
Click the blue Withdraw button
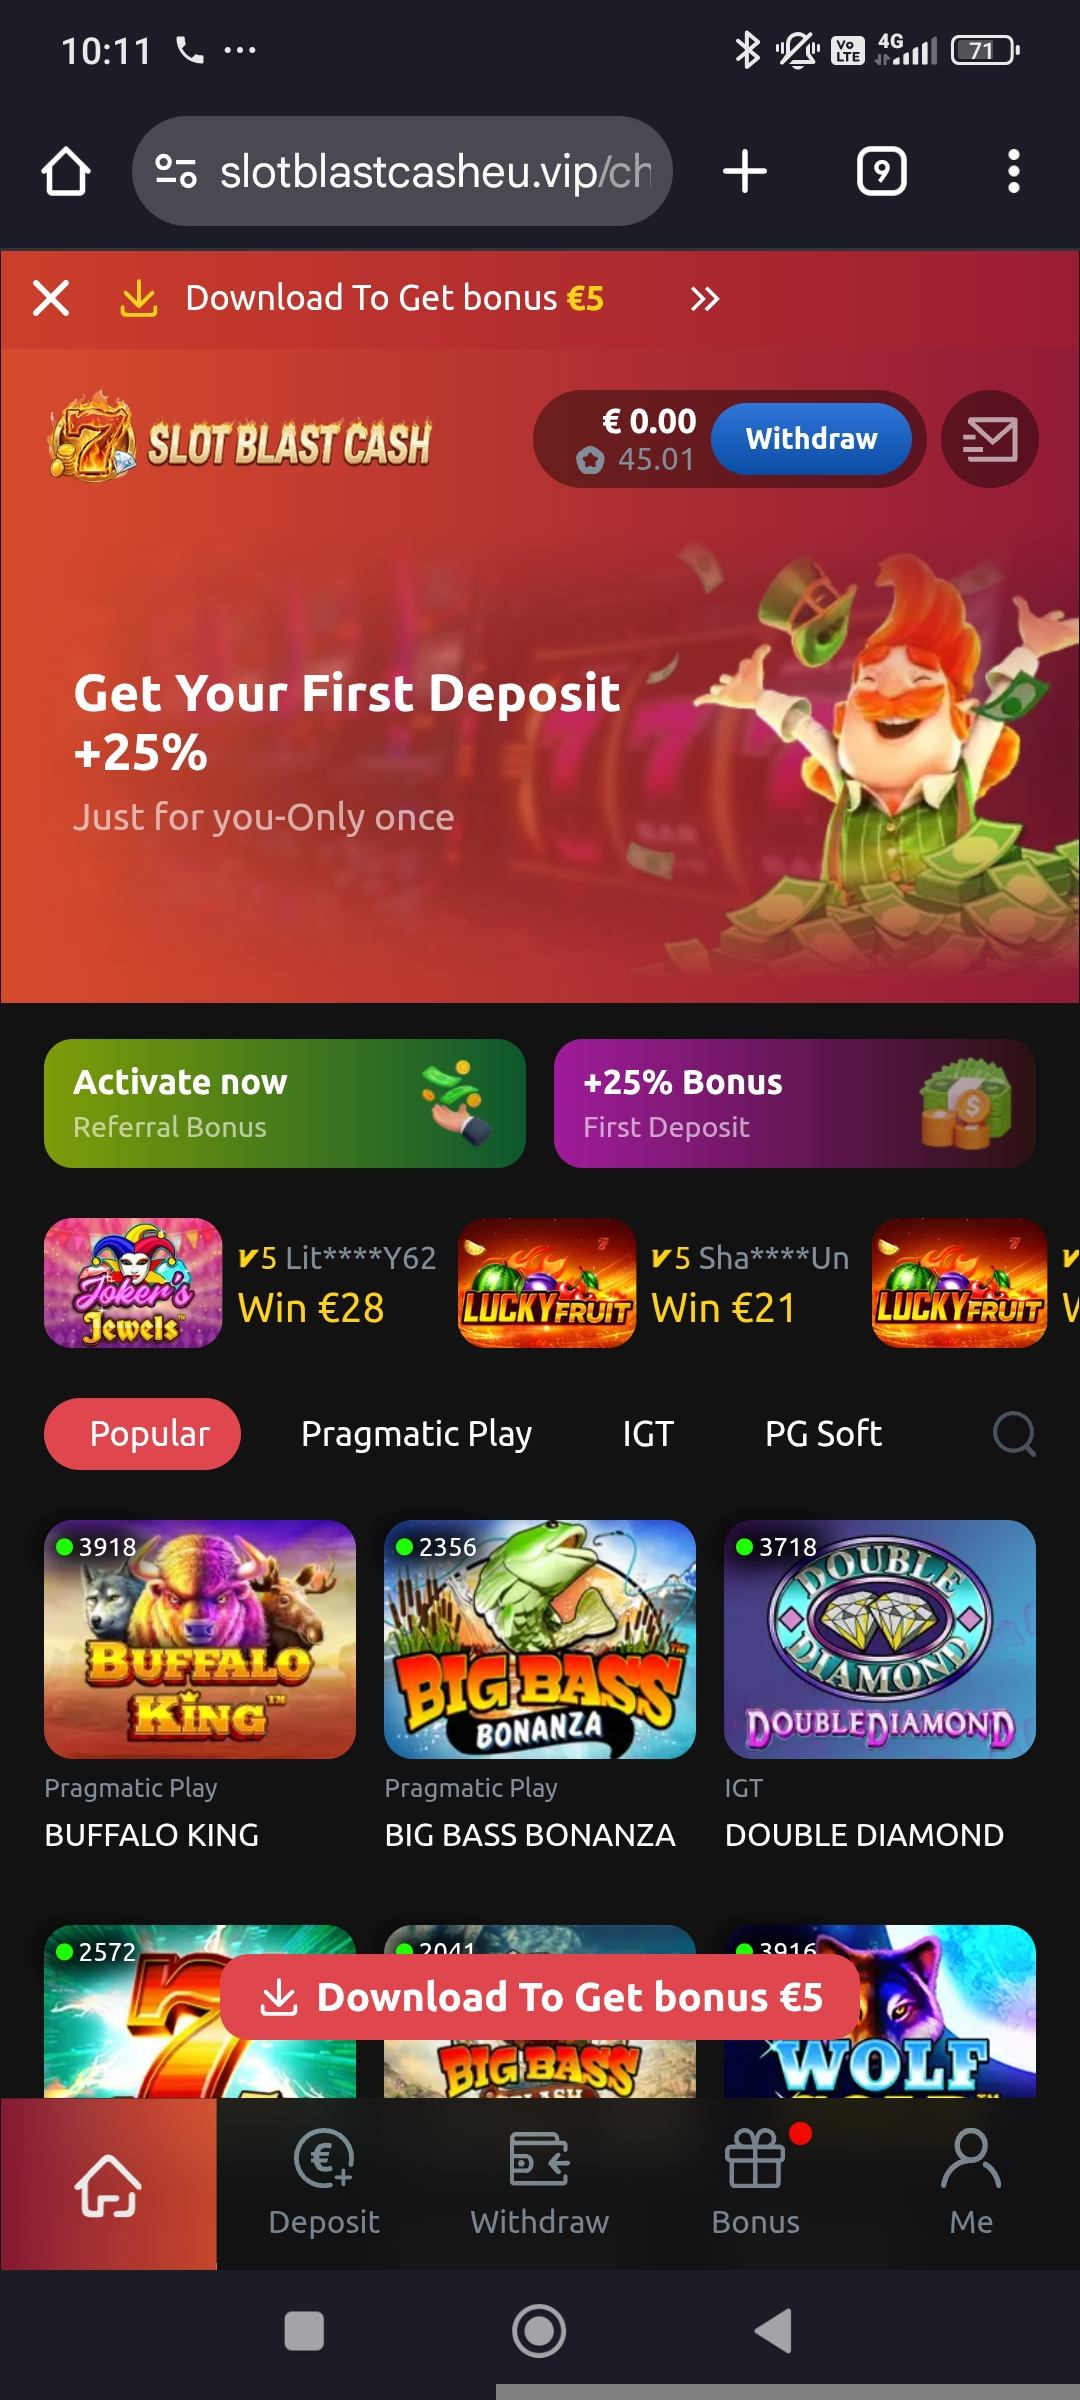(811, 439)
